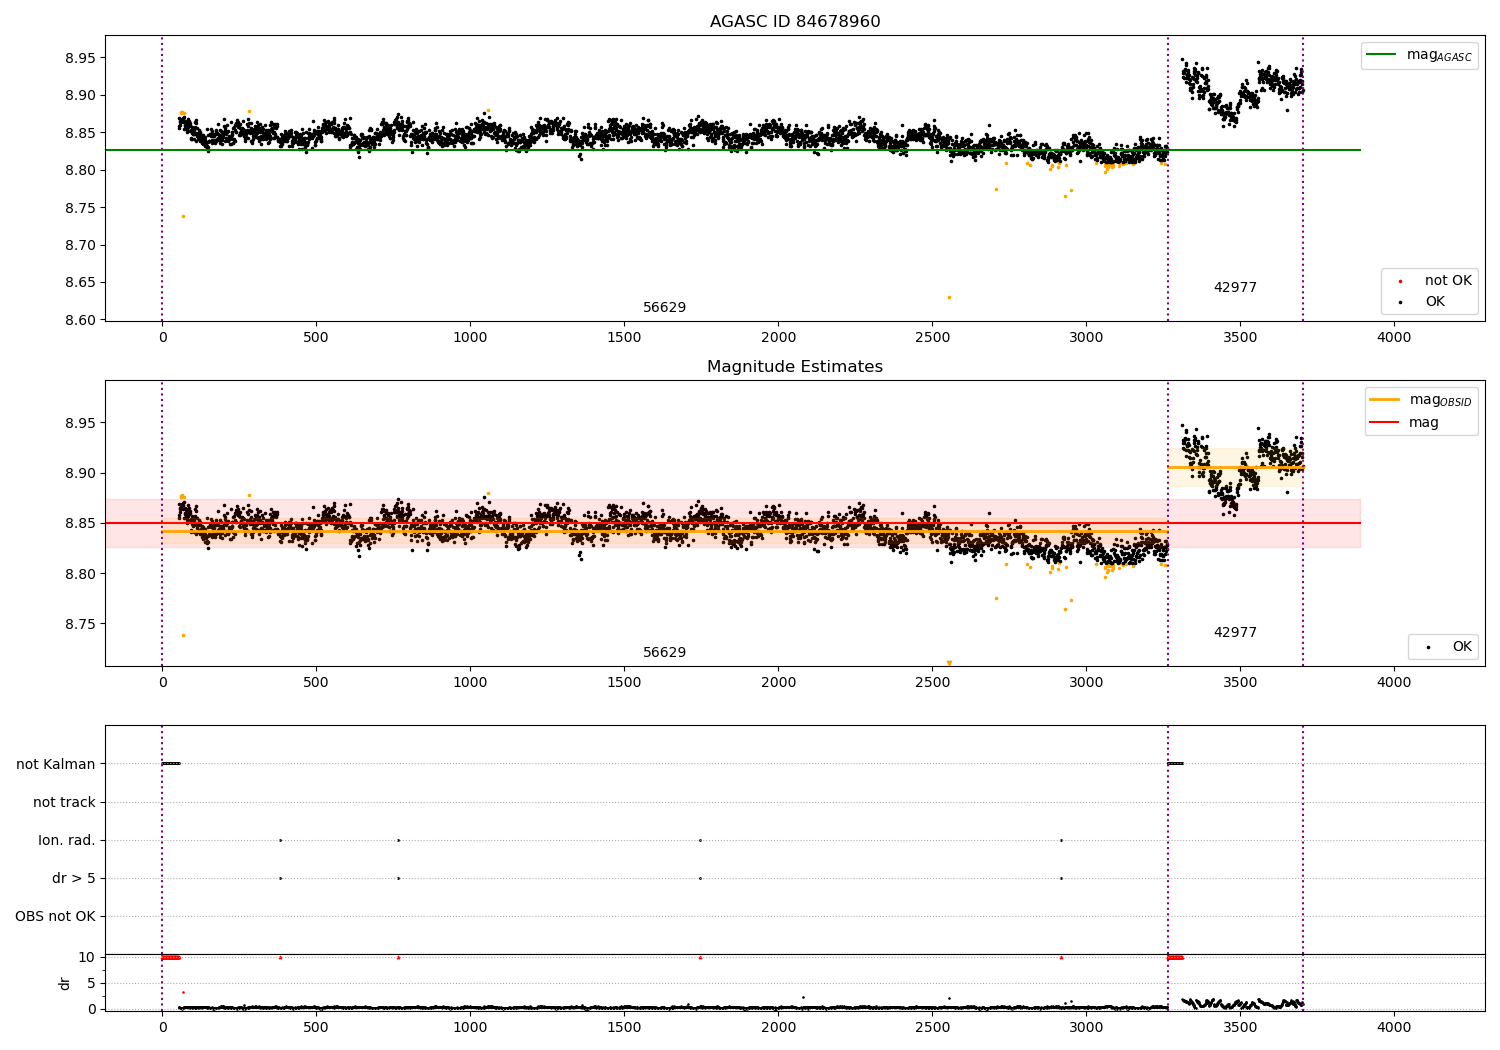Click the '2000' x-tick in bottom panel
This screenshot has width=1500, height=1050.
(x=778, y=1028)
